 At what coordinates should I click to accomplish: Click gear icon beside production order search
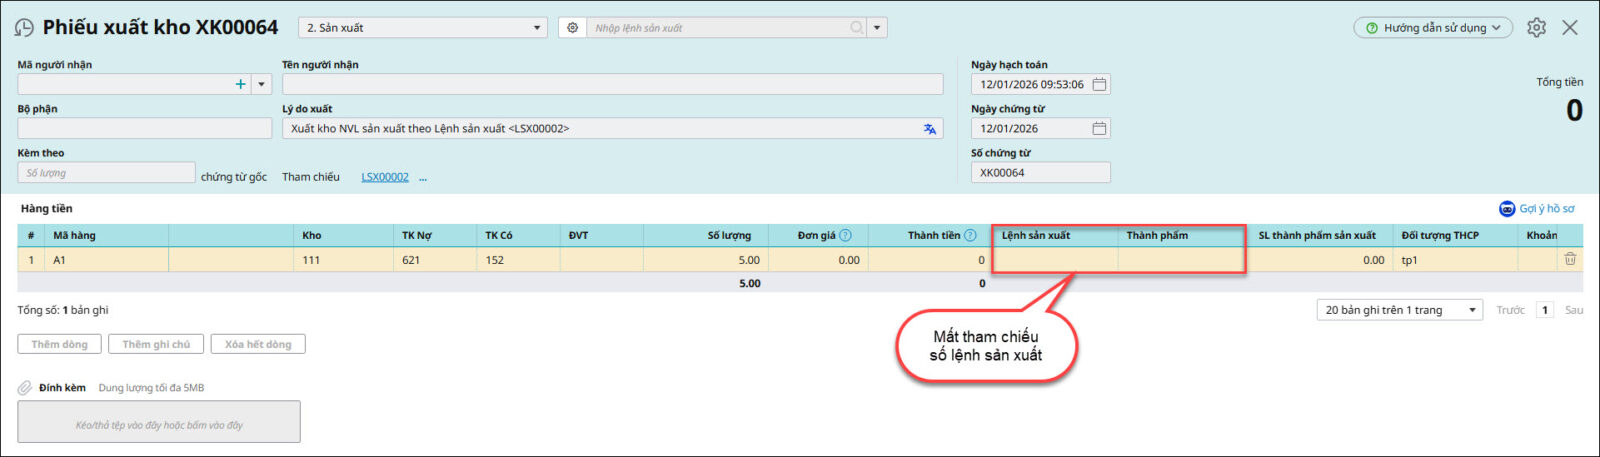(572, 28)
